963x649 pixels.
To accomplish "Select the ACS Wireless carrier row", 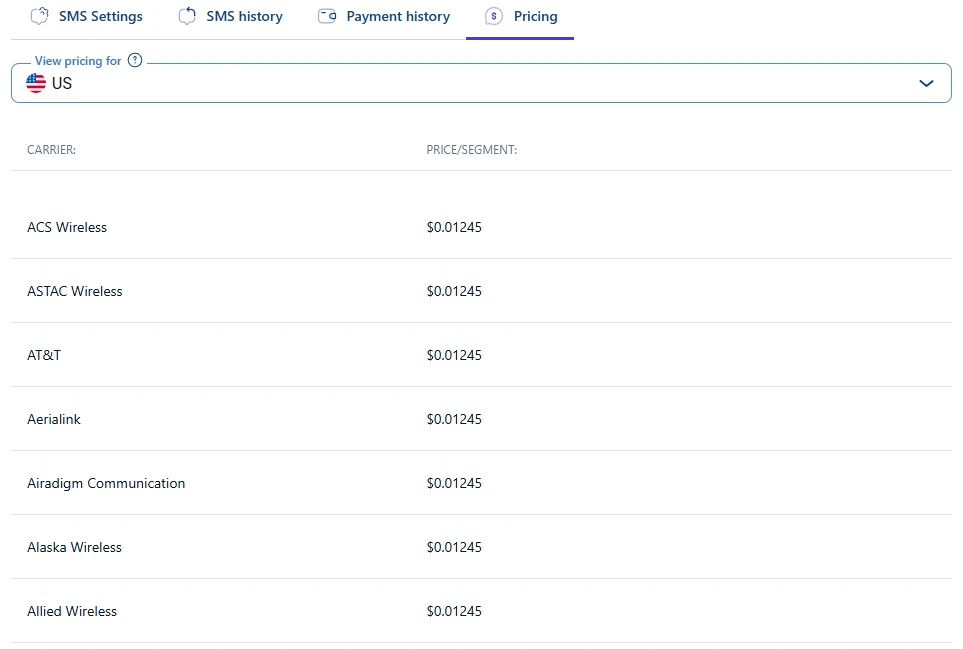I will tap(67, 227).
